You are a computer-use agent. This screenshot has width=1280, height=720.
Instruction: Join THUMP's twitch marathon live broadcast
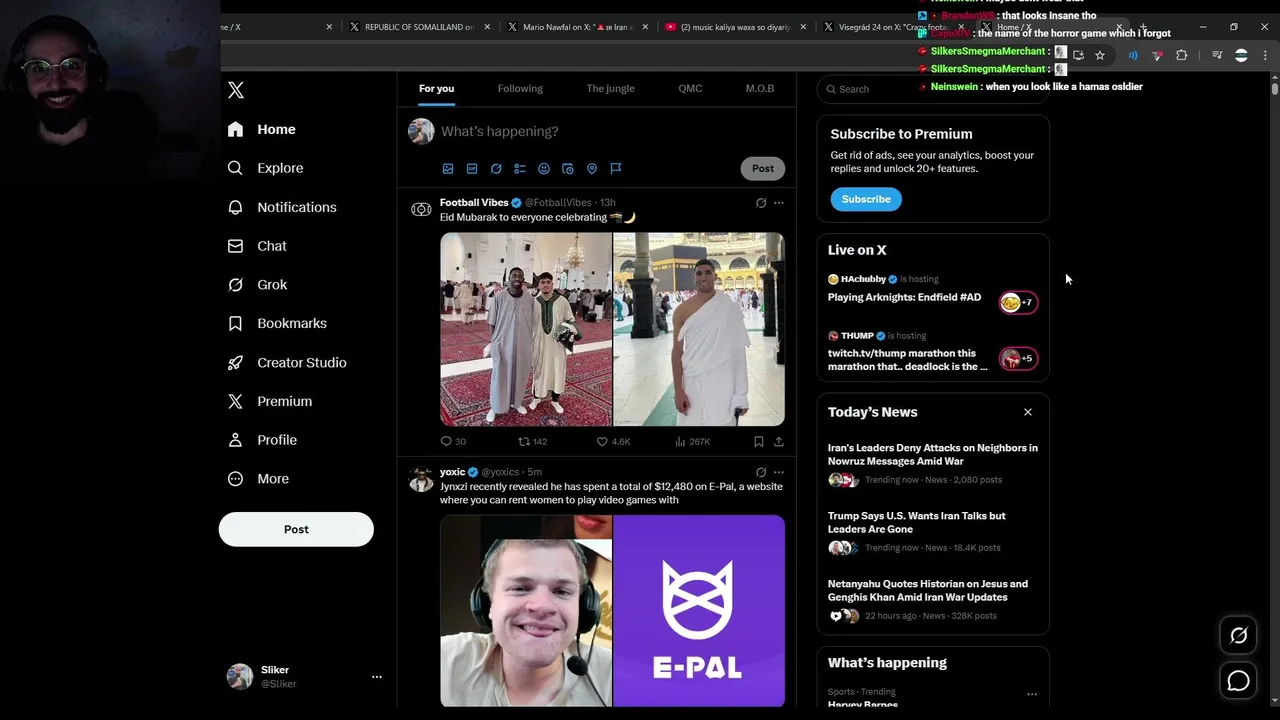[933, 352]
